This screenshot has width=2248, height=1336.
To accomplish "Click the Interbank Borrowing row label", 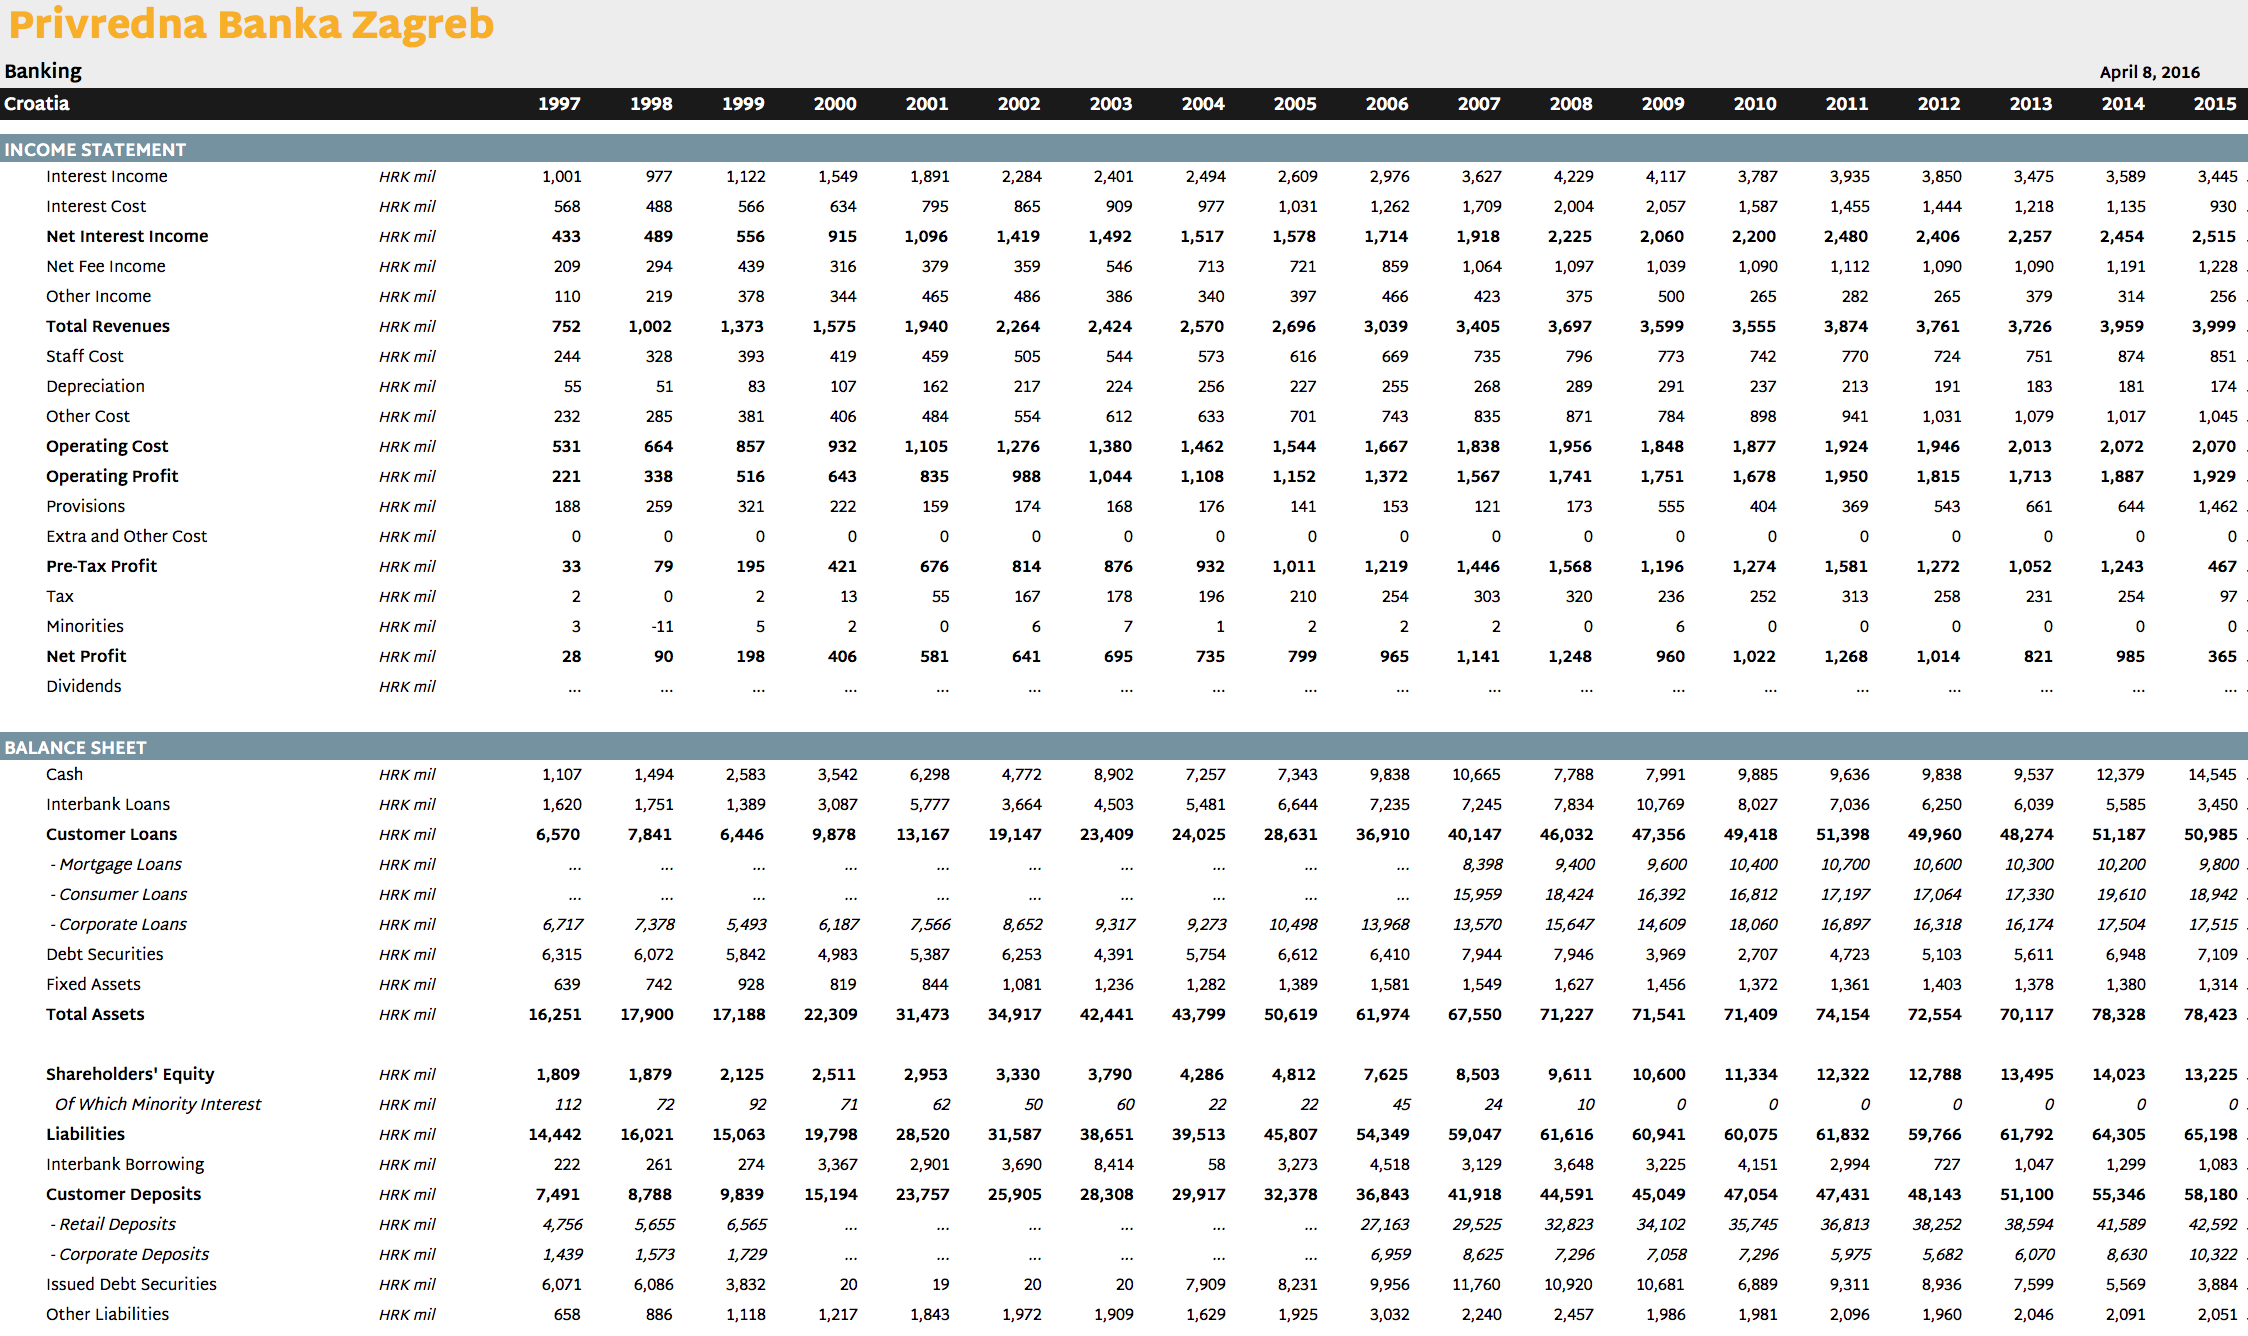I will (125, 1164).
